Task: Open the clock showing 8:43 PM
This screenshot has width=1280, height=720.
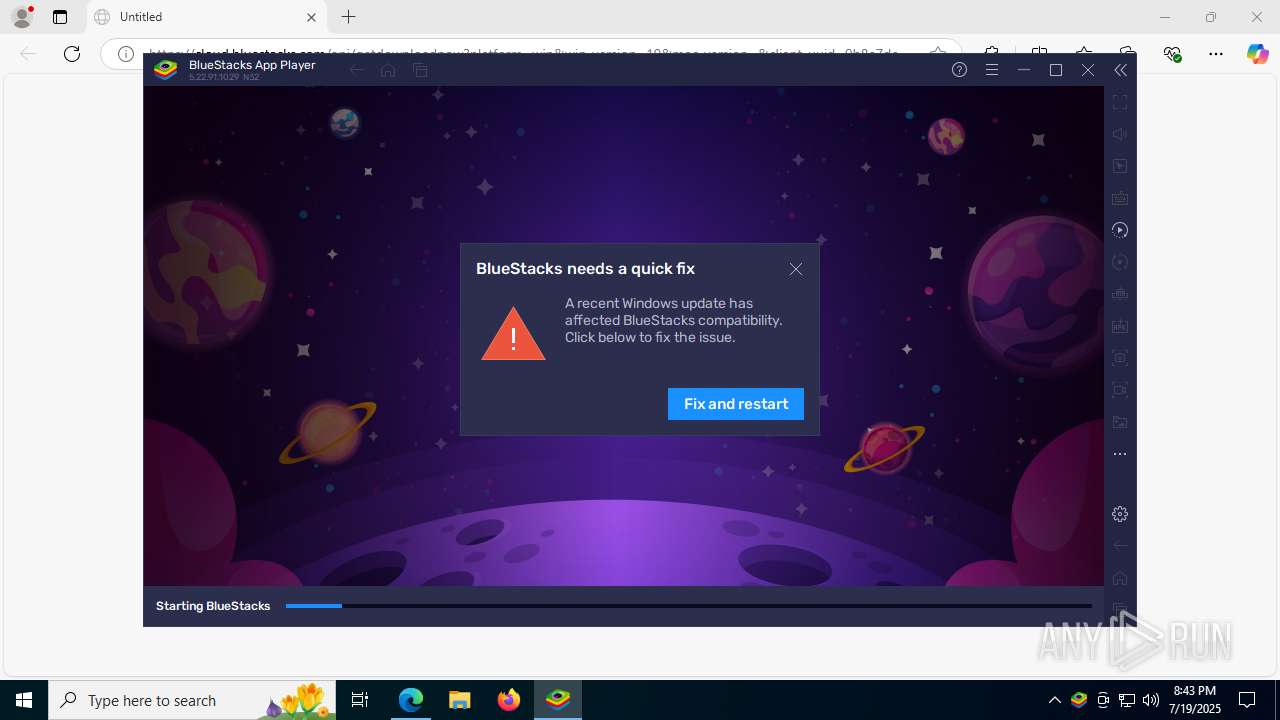Action: coord(1196,700)
